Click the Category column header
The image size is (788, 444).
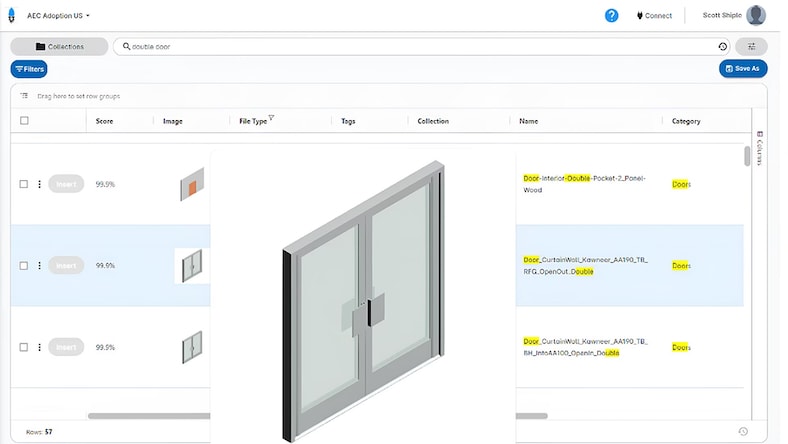pyautogui.click(x=686, y=121)
